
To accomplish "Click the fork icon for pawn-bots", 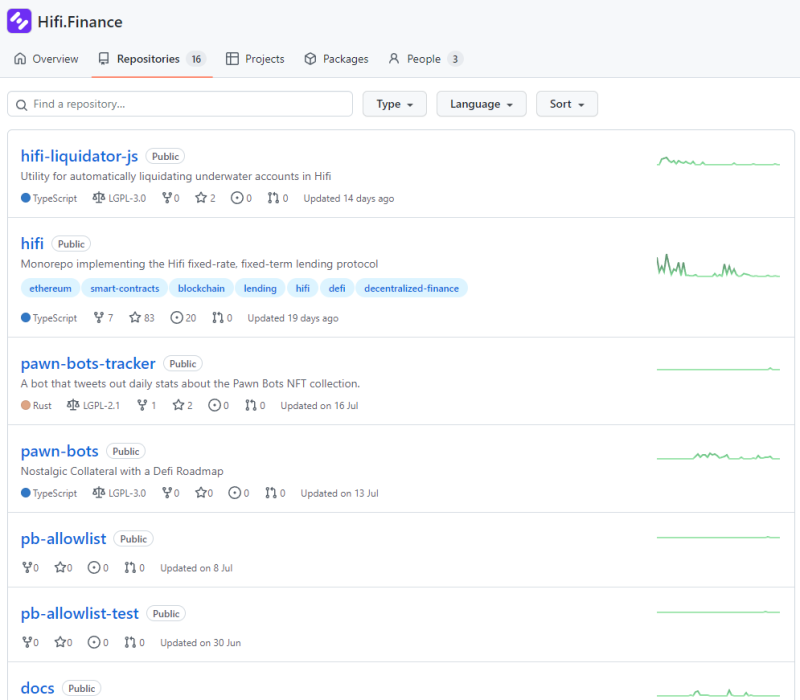I will pos(167,493).
